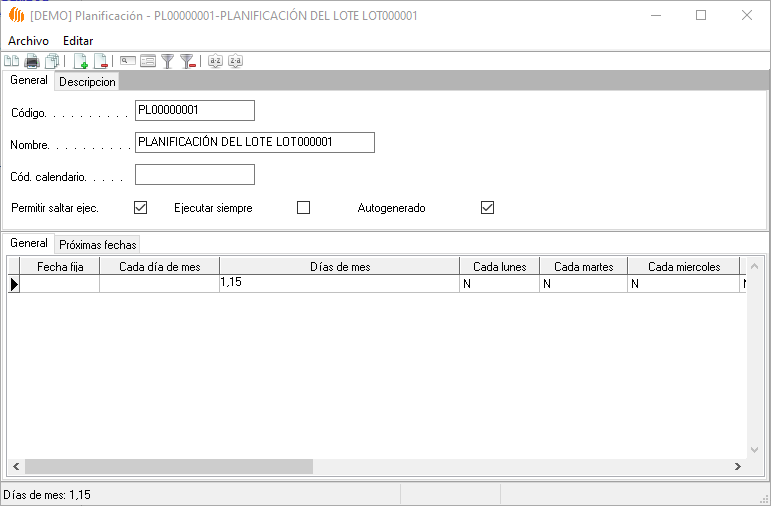Click the Días de mes column header
This screenshot has width=771, height=506.
(340, 267)
